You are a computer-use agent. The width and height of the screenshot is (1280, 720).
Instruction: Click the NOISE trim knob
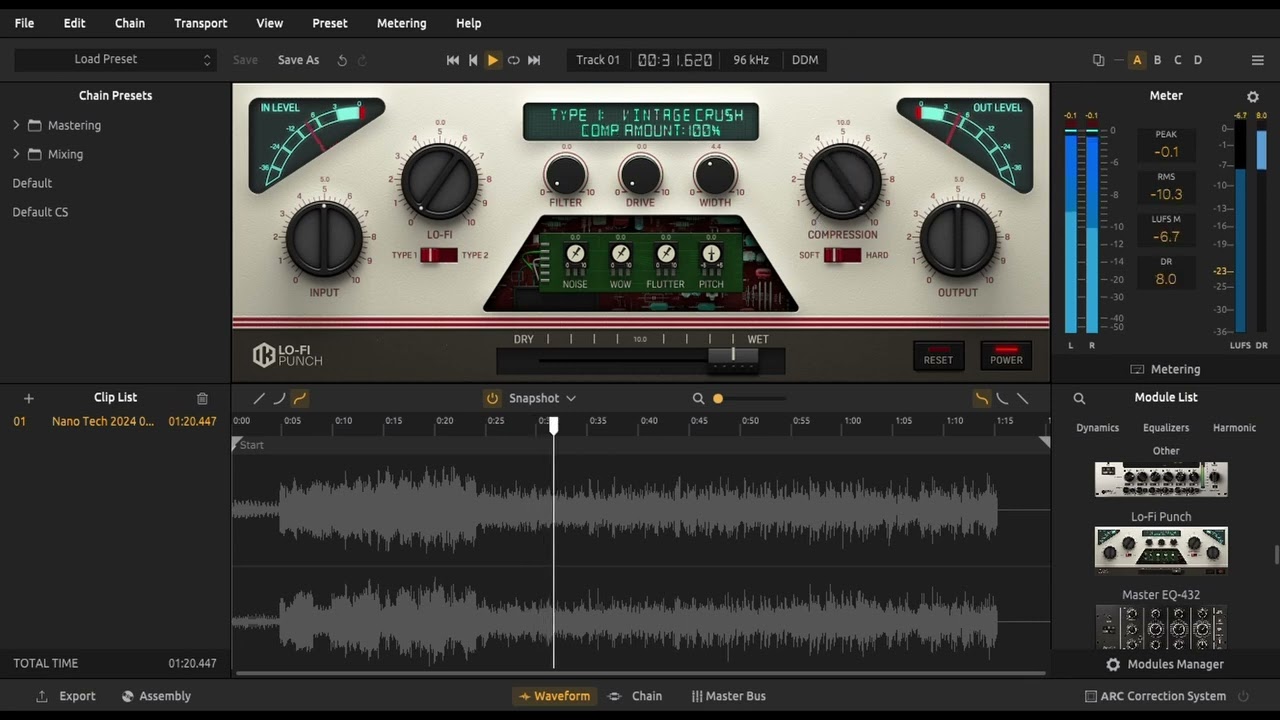tap(575, 254)
